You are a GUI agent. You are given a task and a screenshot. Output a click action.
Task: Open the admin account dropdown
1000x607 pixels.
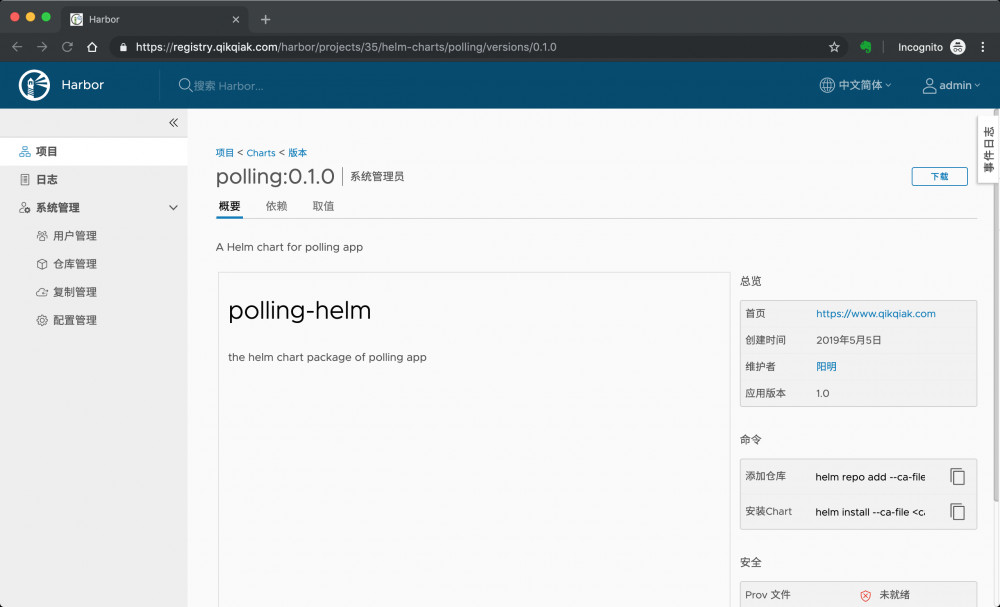(x=950, y=85)
